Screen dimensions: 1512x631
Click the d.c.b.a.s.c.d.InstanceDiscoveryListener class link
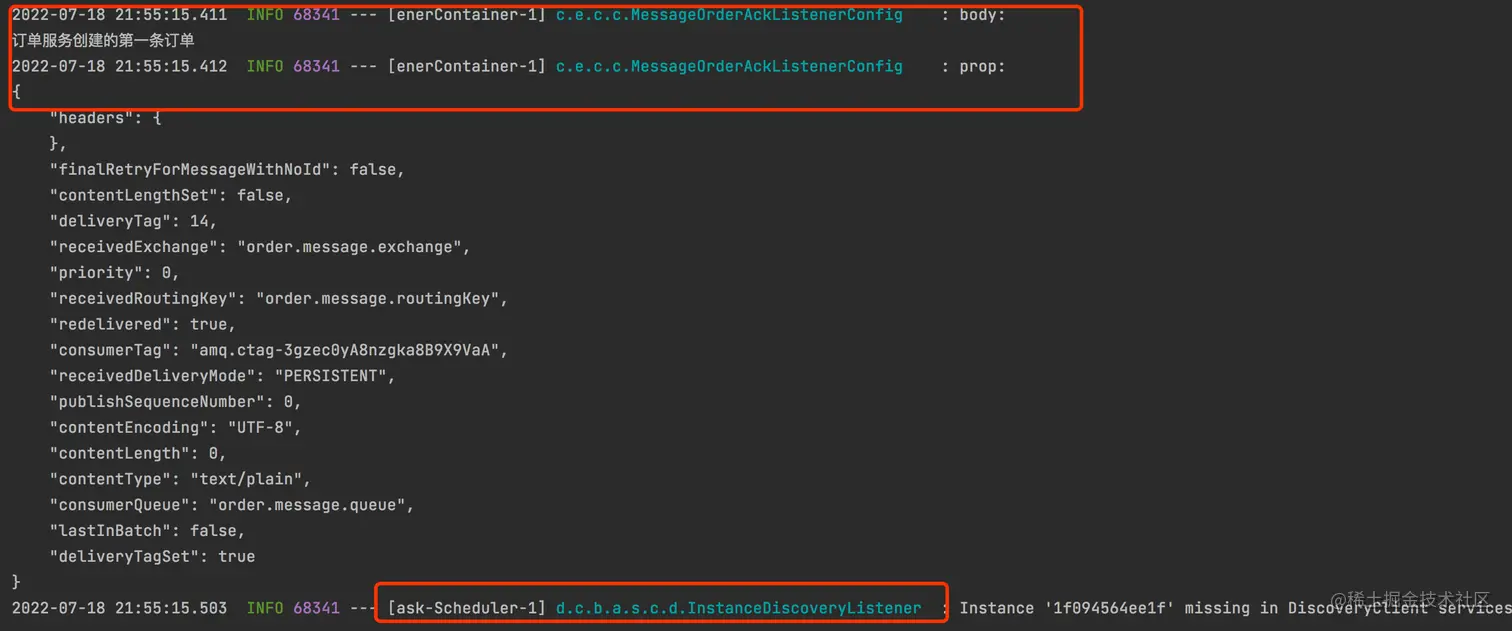coord(738,608)
